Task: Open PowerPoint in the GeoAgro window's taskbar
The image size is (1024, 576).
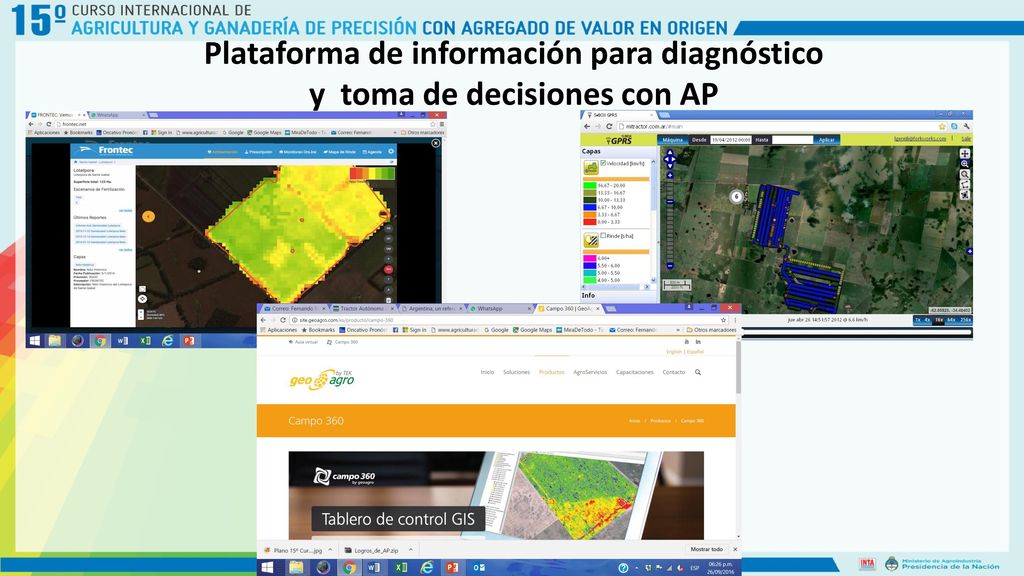Action: click(452, 568)
